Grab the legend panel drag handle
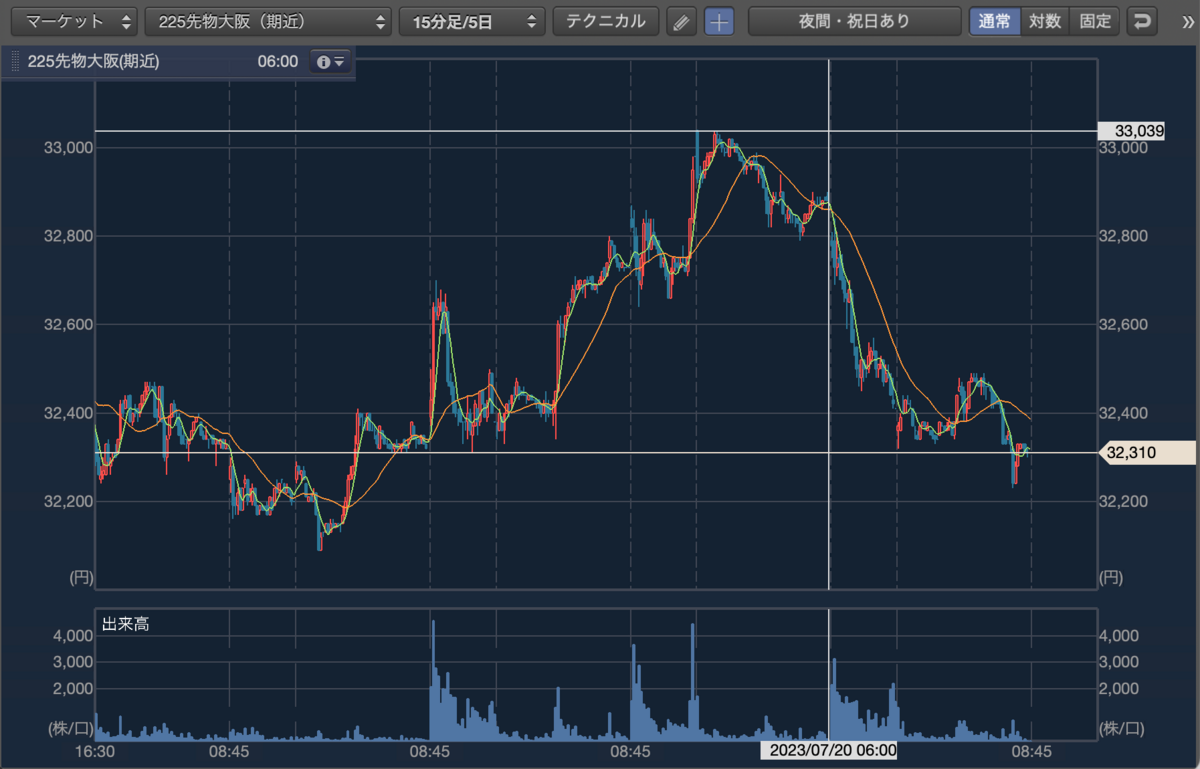This screenshot has height=769, width=1200. [15, 62]
